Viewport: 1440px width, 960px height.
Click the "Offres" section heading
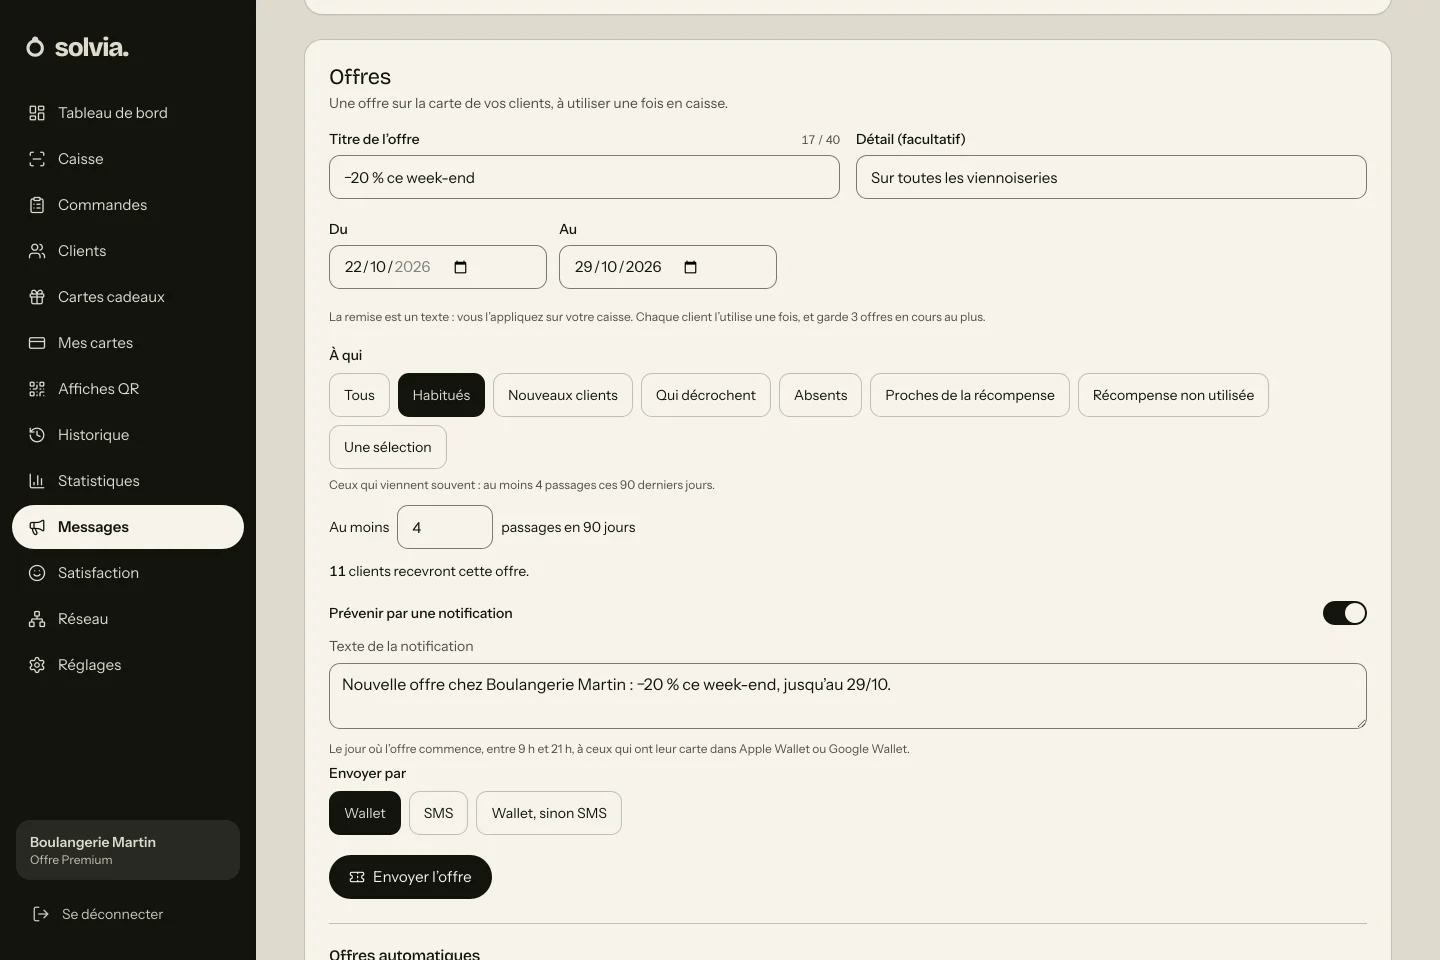[360, 77]
